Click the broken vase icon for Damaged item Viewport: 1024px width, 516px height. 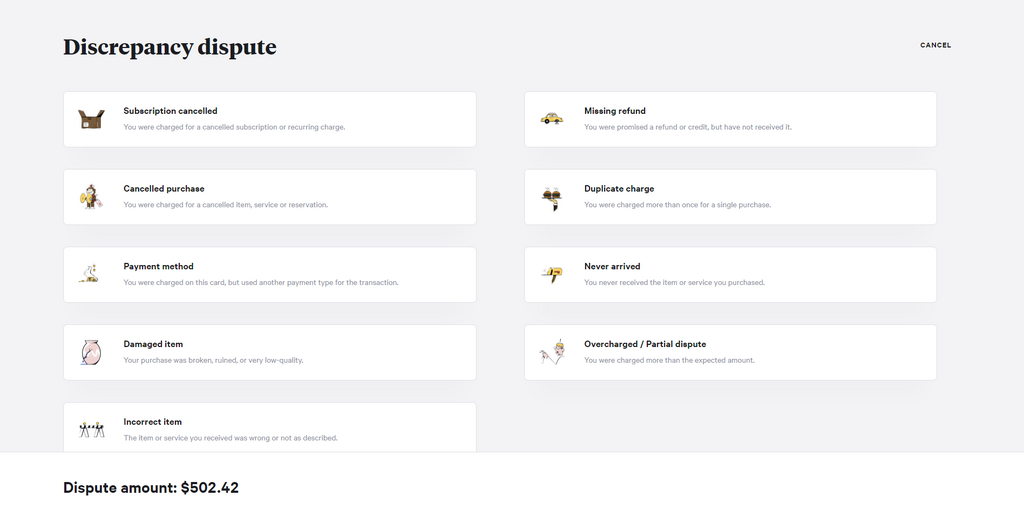(91, 352)
